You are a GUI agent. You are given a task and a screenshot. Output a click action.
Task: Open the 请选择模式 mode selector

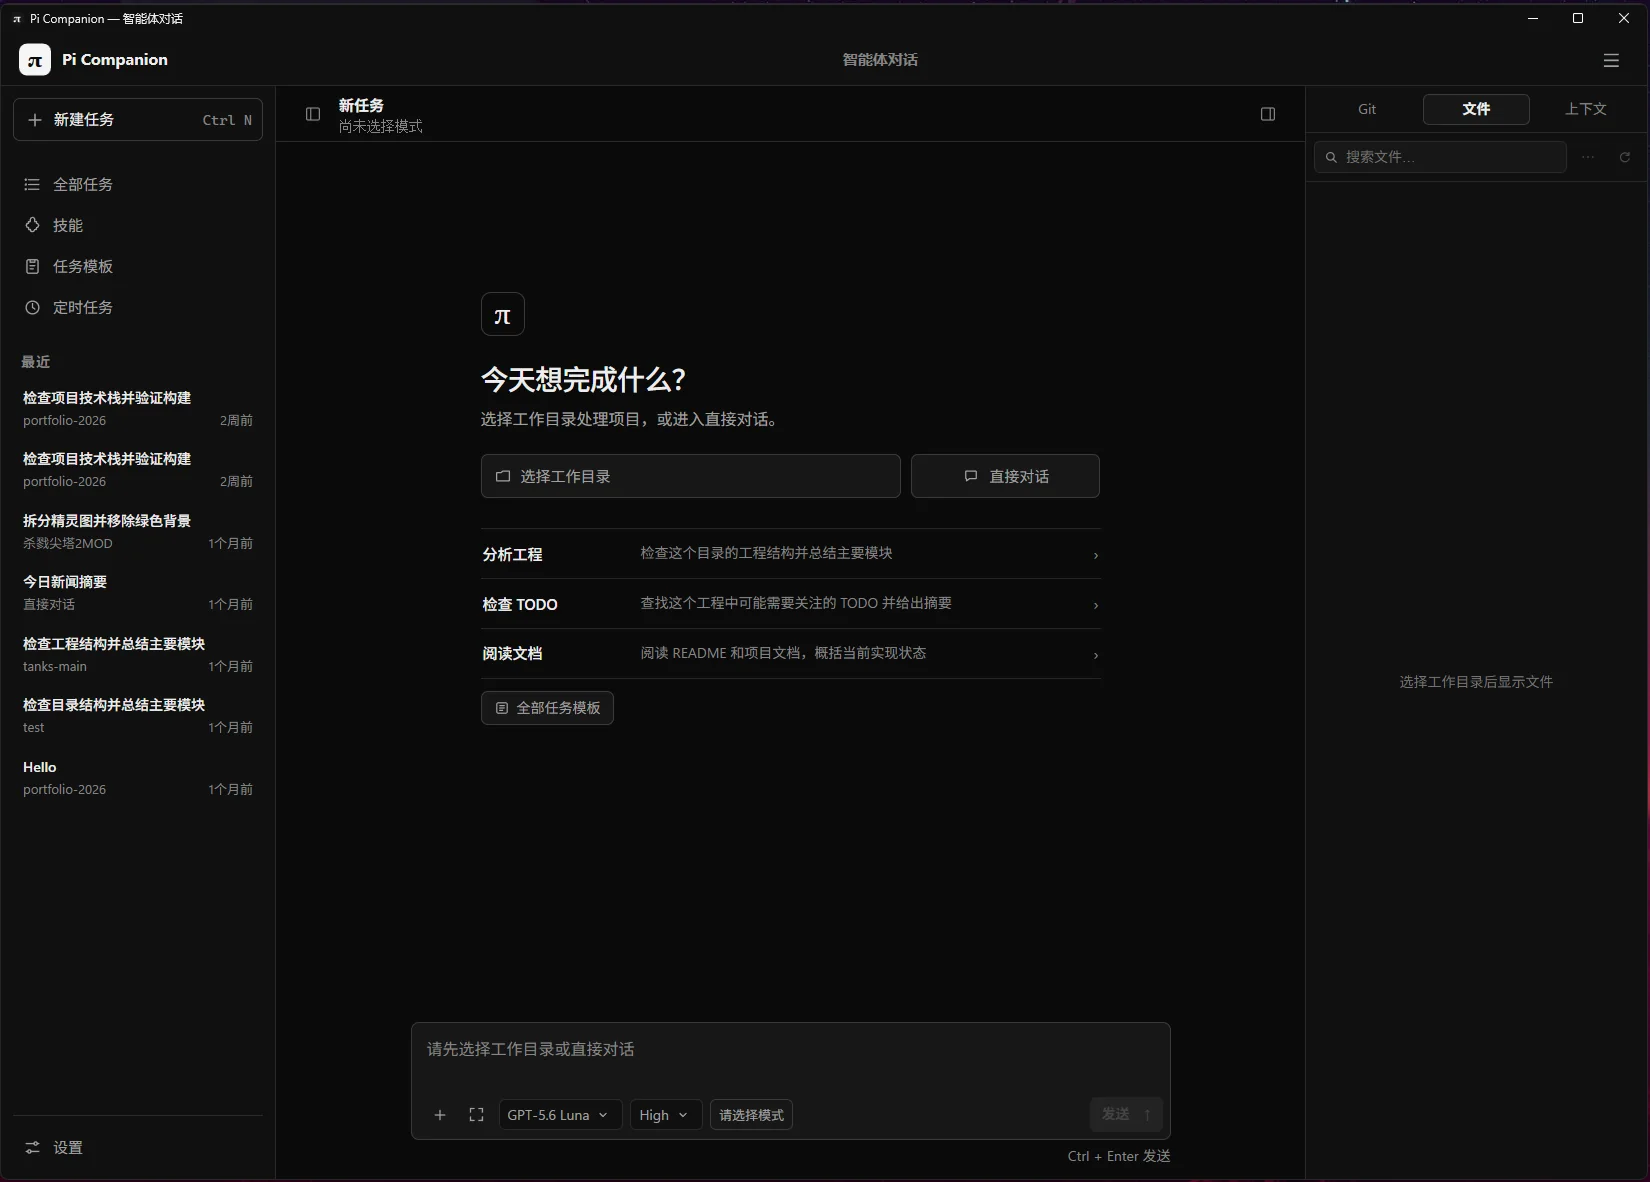(751, 1115)
